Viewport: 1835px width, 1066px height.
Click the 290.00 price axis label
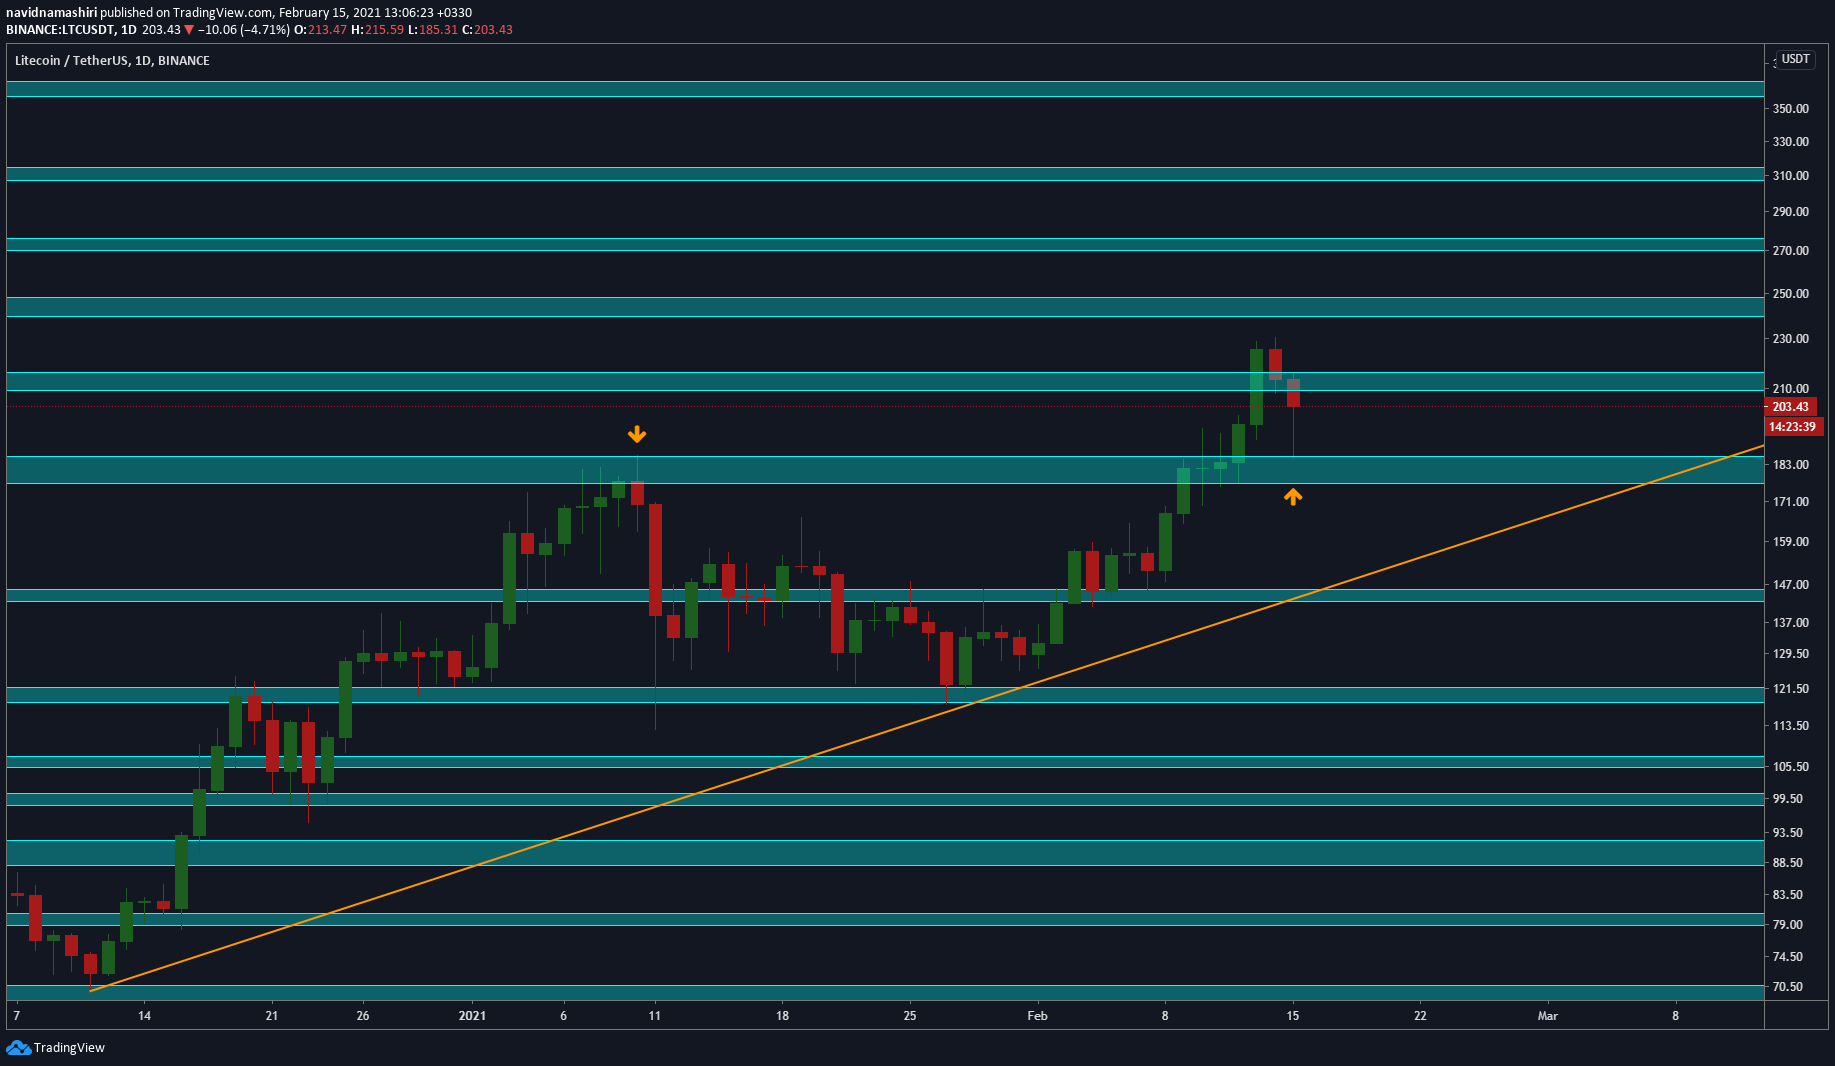coord(1790,212)
